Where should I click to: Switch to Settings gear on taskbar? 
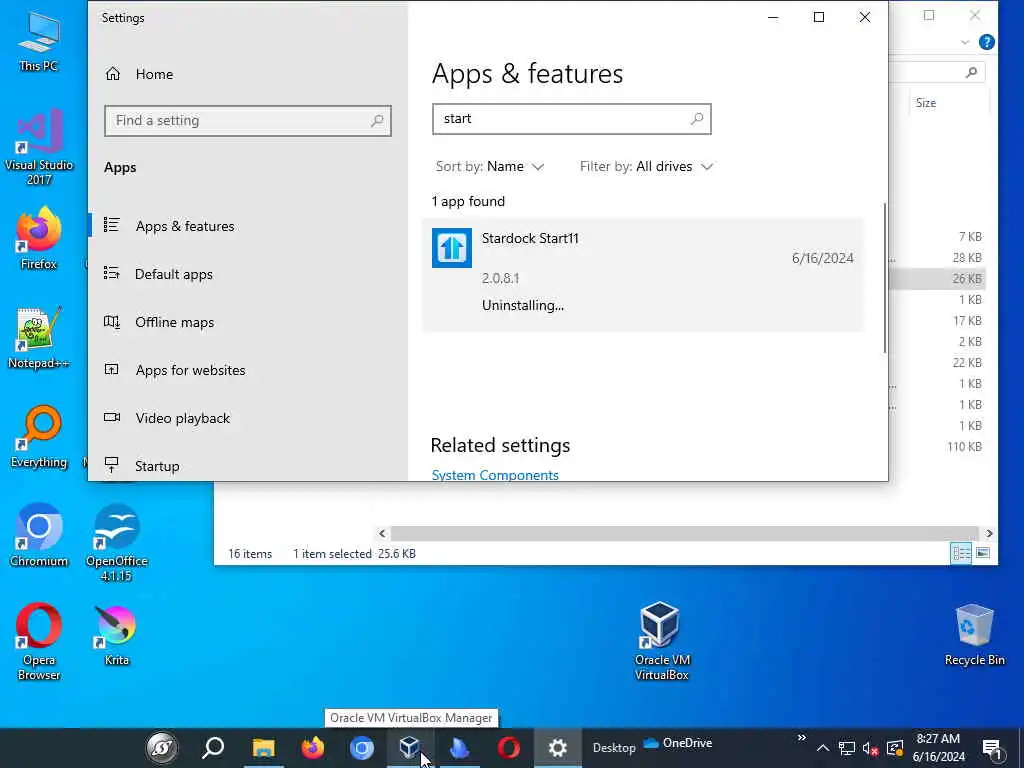[558, 748]
